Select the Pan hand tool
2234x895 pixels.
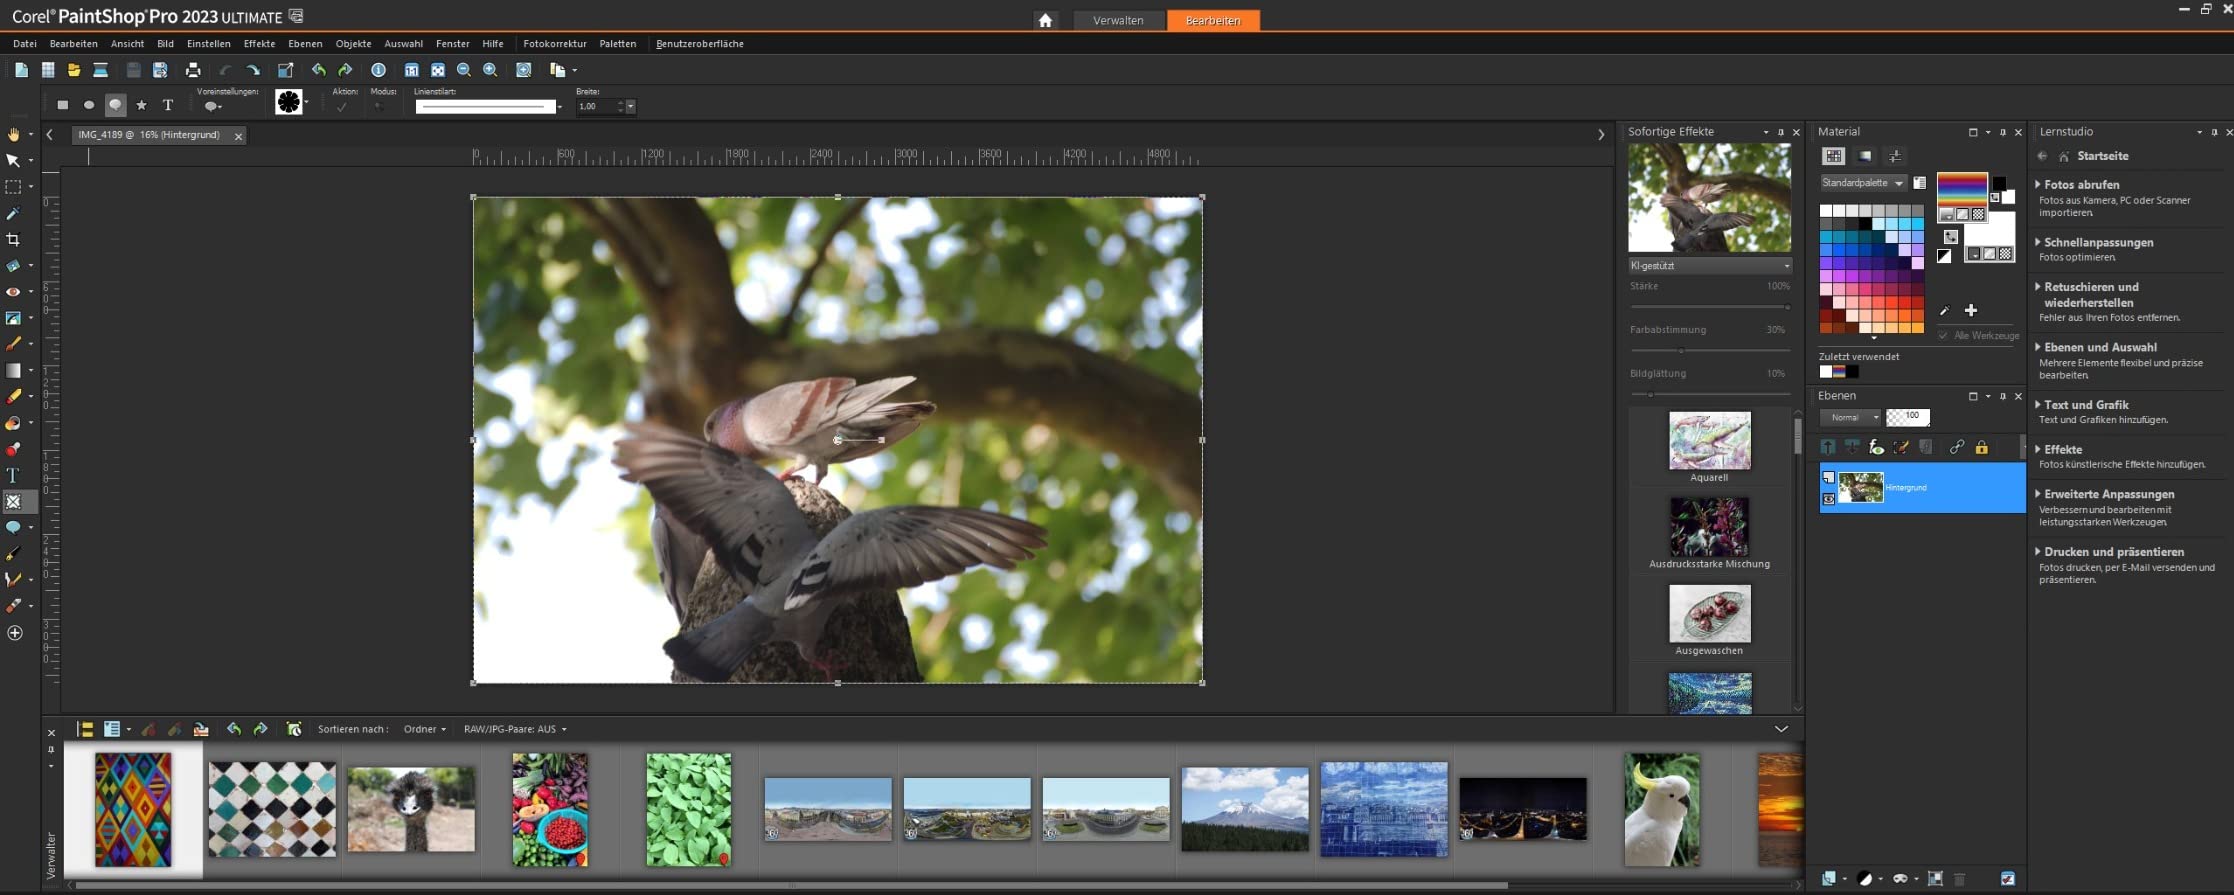14,134
